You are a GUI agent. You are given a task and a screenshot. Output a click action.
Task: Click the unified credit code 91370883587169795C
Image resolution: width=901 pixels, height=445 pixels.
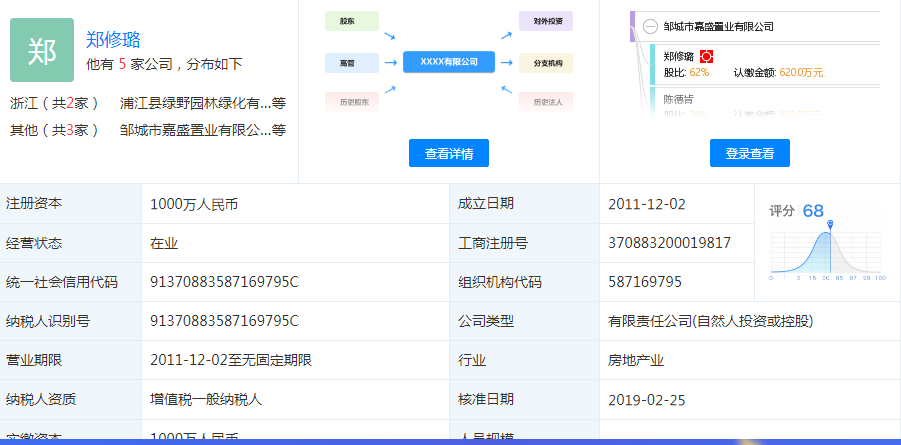pyautogui.click(x=224, y=282)
